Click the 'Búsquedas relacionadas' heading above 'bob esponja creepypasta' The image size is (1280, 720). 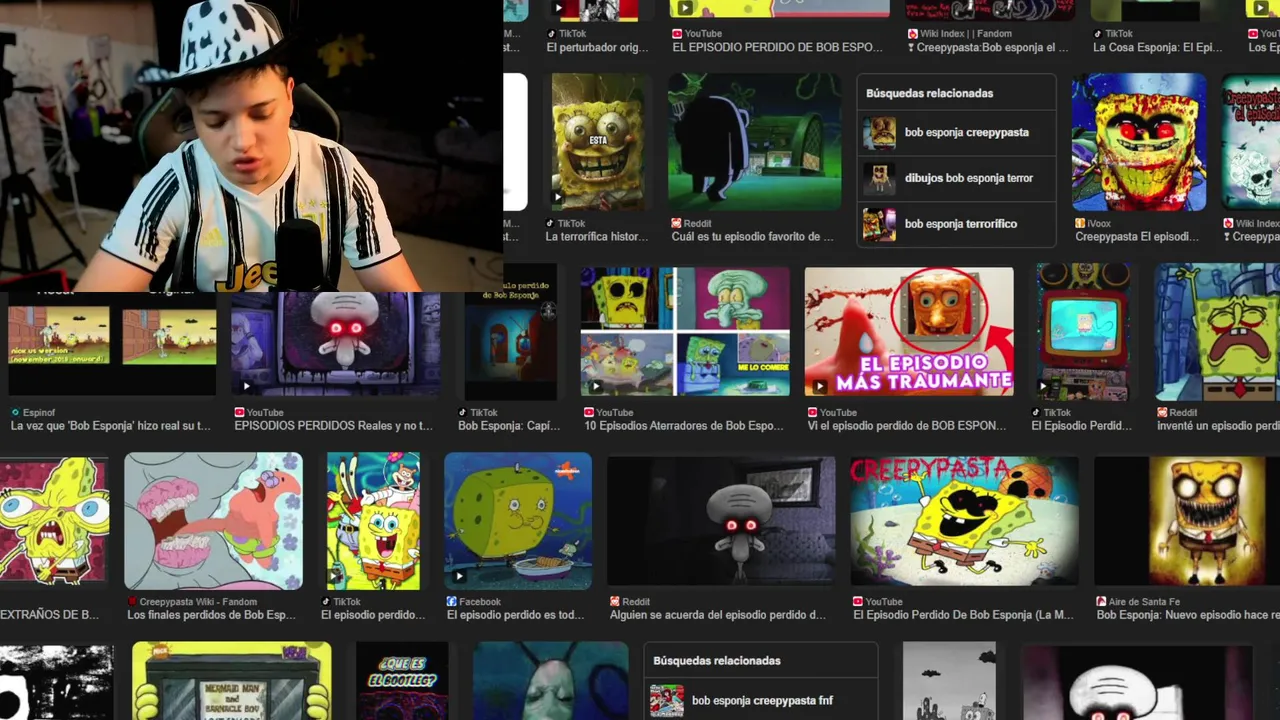point(929,93)
